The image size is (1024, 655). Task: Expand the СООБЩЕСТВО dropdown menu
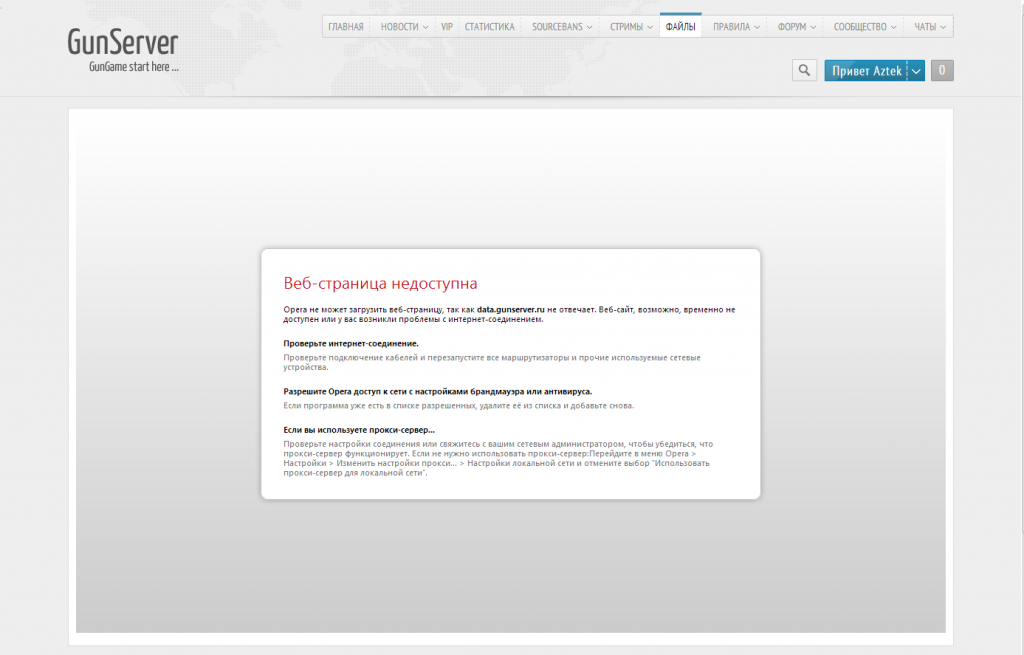[x=865, y=27]
